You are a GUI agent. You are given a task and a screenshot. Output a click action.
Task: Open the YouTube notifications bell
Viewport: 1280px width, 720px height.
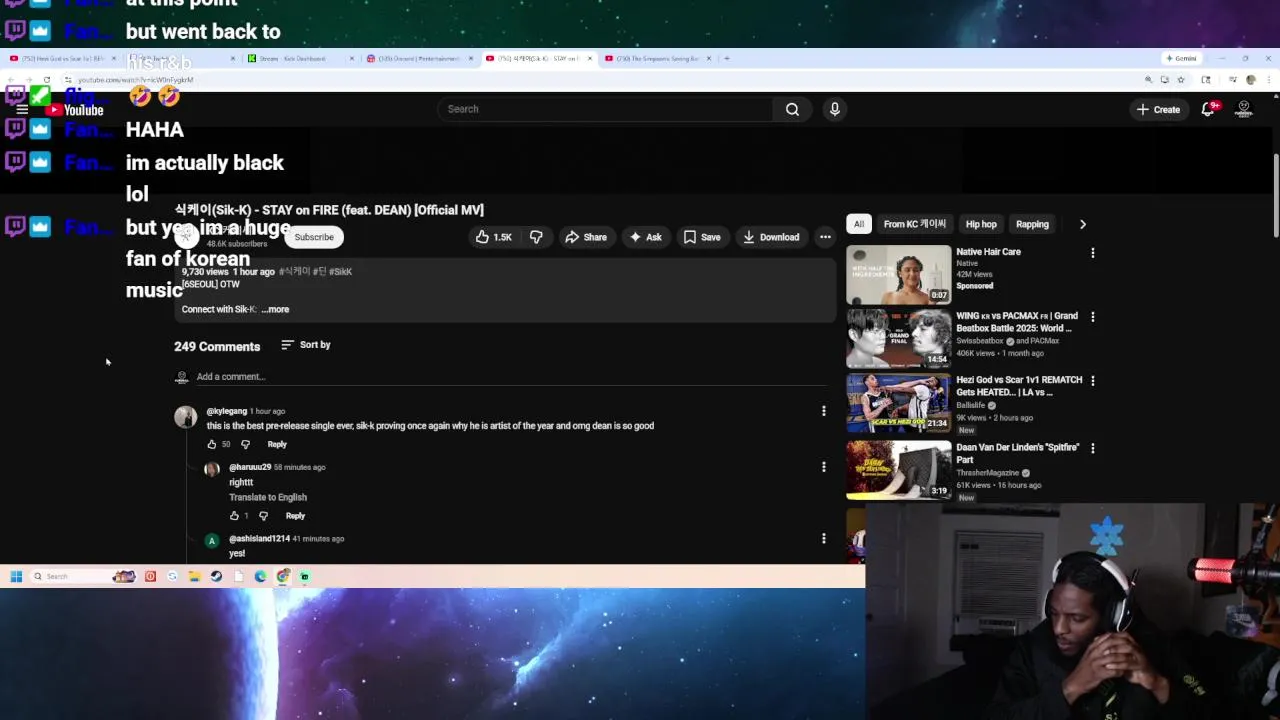click(x=1208, y=109)
